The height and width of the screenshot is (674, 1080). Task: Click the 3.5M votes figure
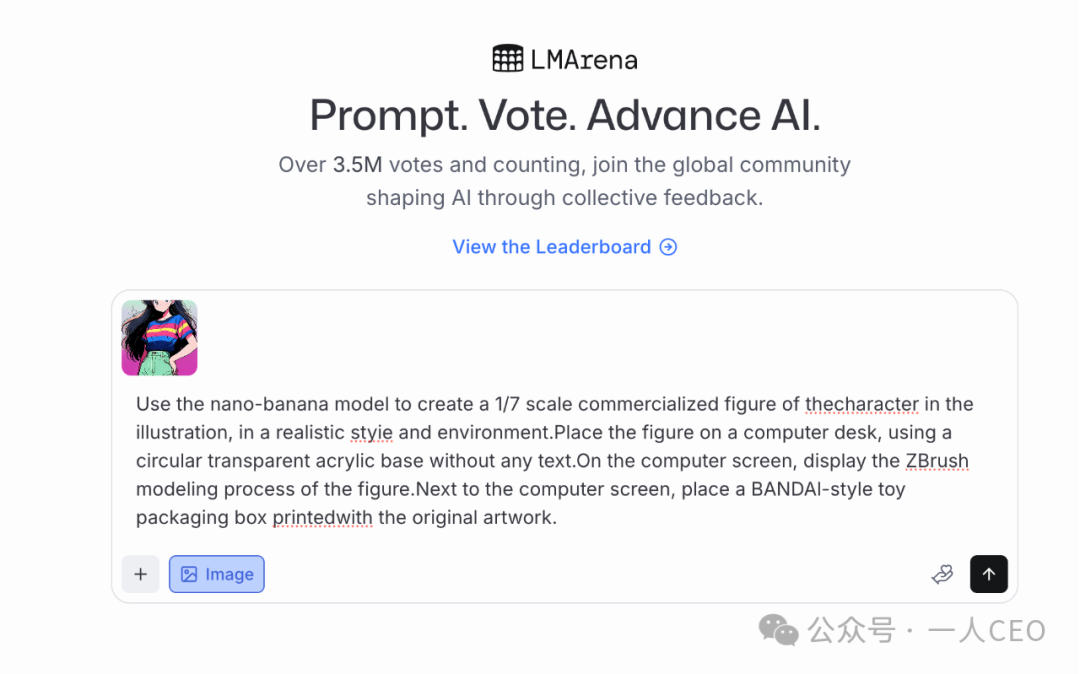click(x=357, y=165)
